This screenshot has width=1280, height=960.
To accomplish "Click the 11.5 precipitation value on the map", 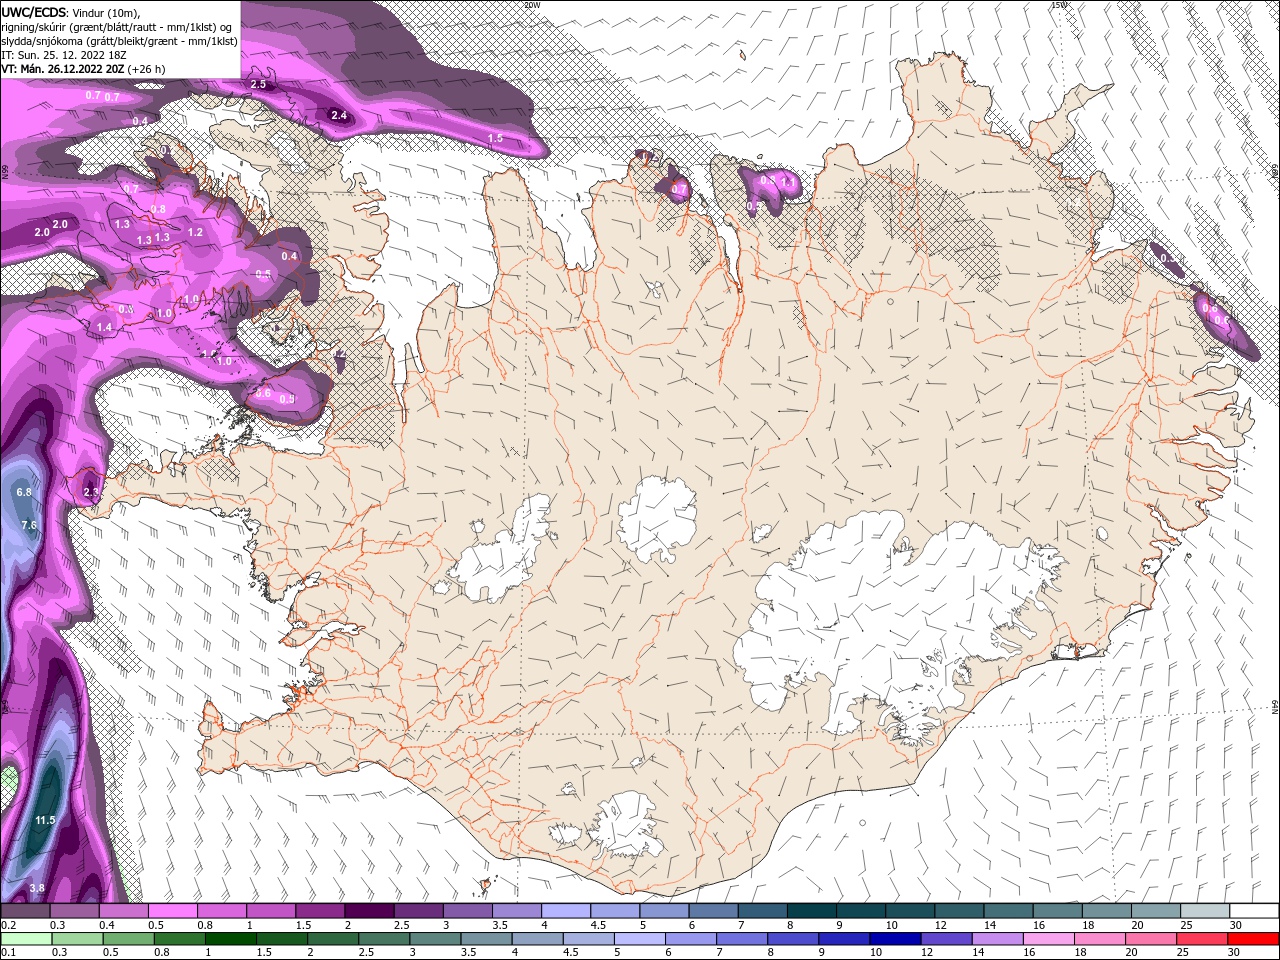I will [x=45, y=820].
